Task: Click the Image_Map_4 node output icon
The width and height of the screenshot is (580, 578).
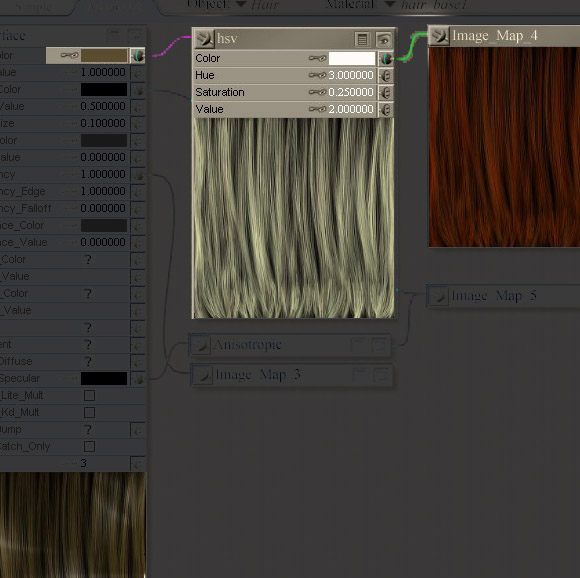Action: click(439, 36)
